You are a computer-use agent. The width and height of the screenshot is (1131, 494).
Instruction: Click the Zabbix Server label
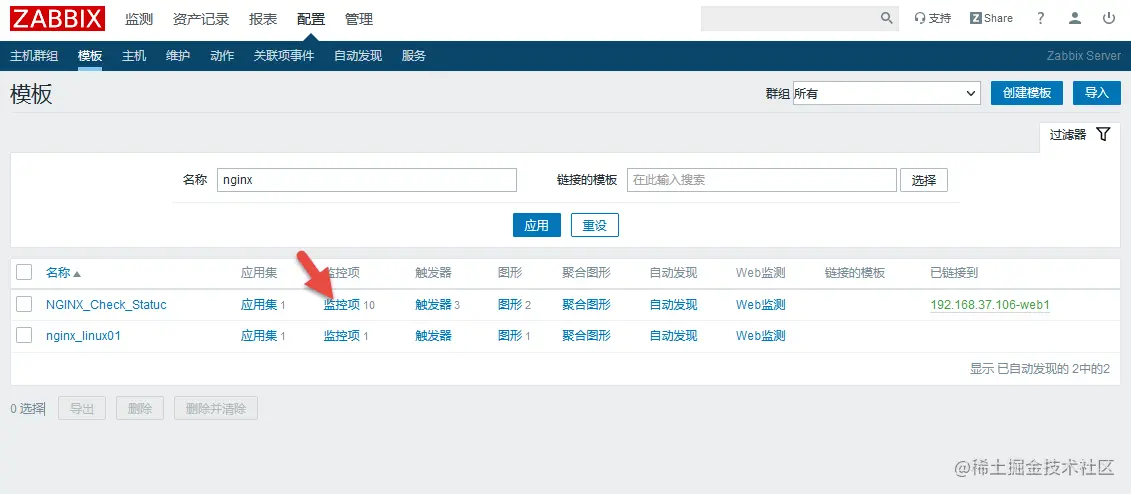pos(1084,56)
